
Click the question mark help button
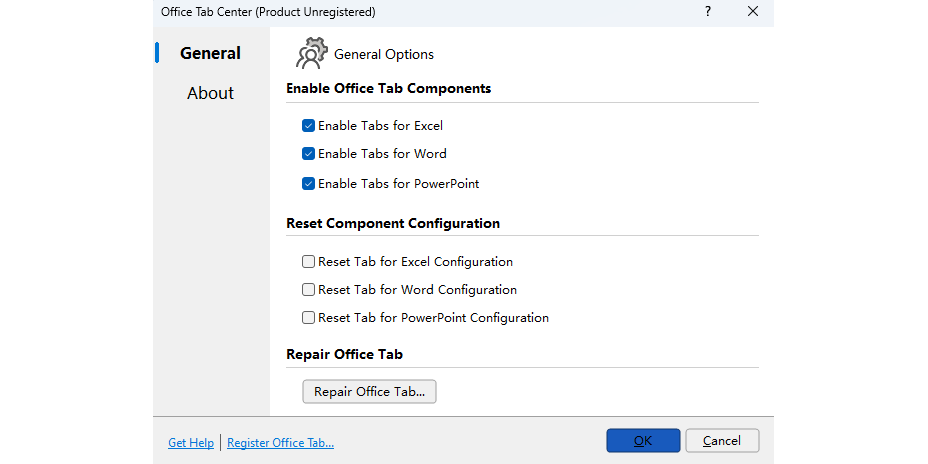pos(708,12)
